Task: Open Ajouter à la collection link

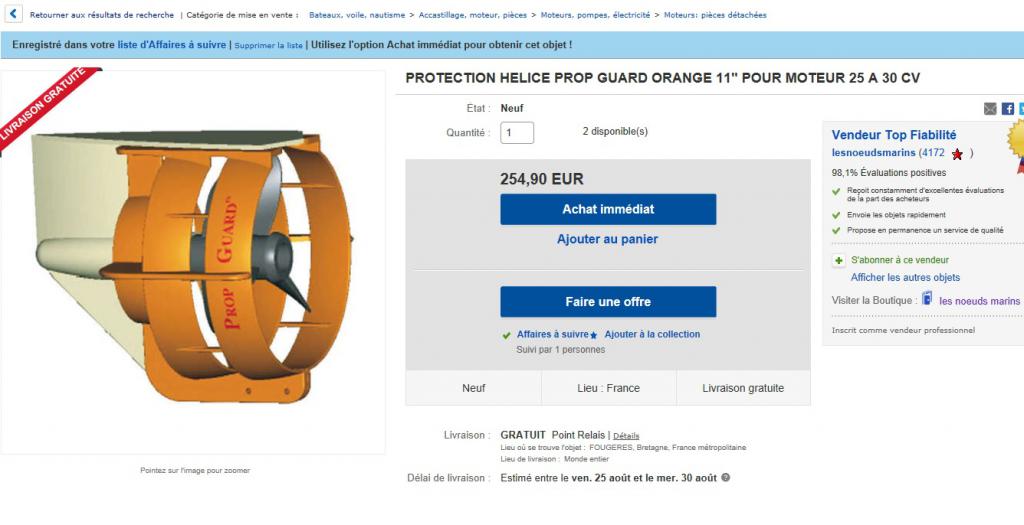Action: pos(652,334)
